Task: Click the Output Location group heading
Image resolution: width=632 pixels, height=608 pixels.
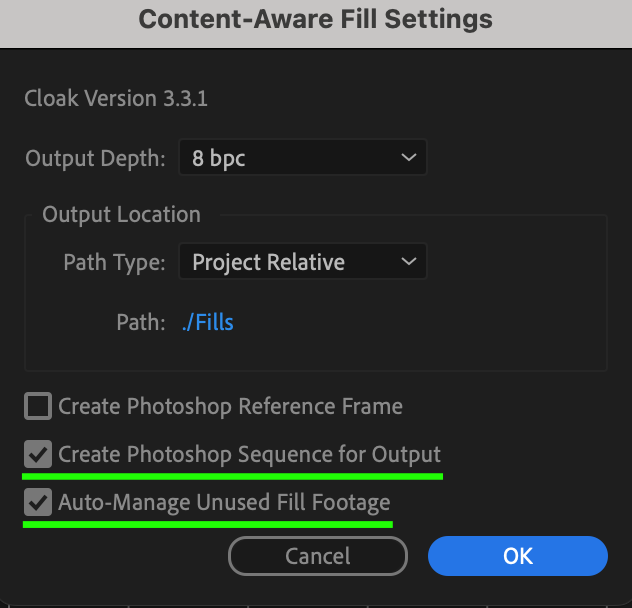Action: coord(121,214)
